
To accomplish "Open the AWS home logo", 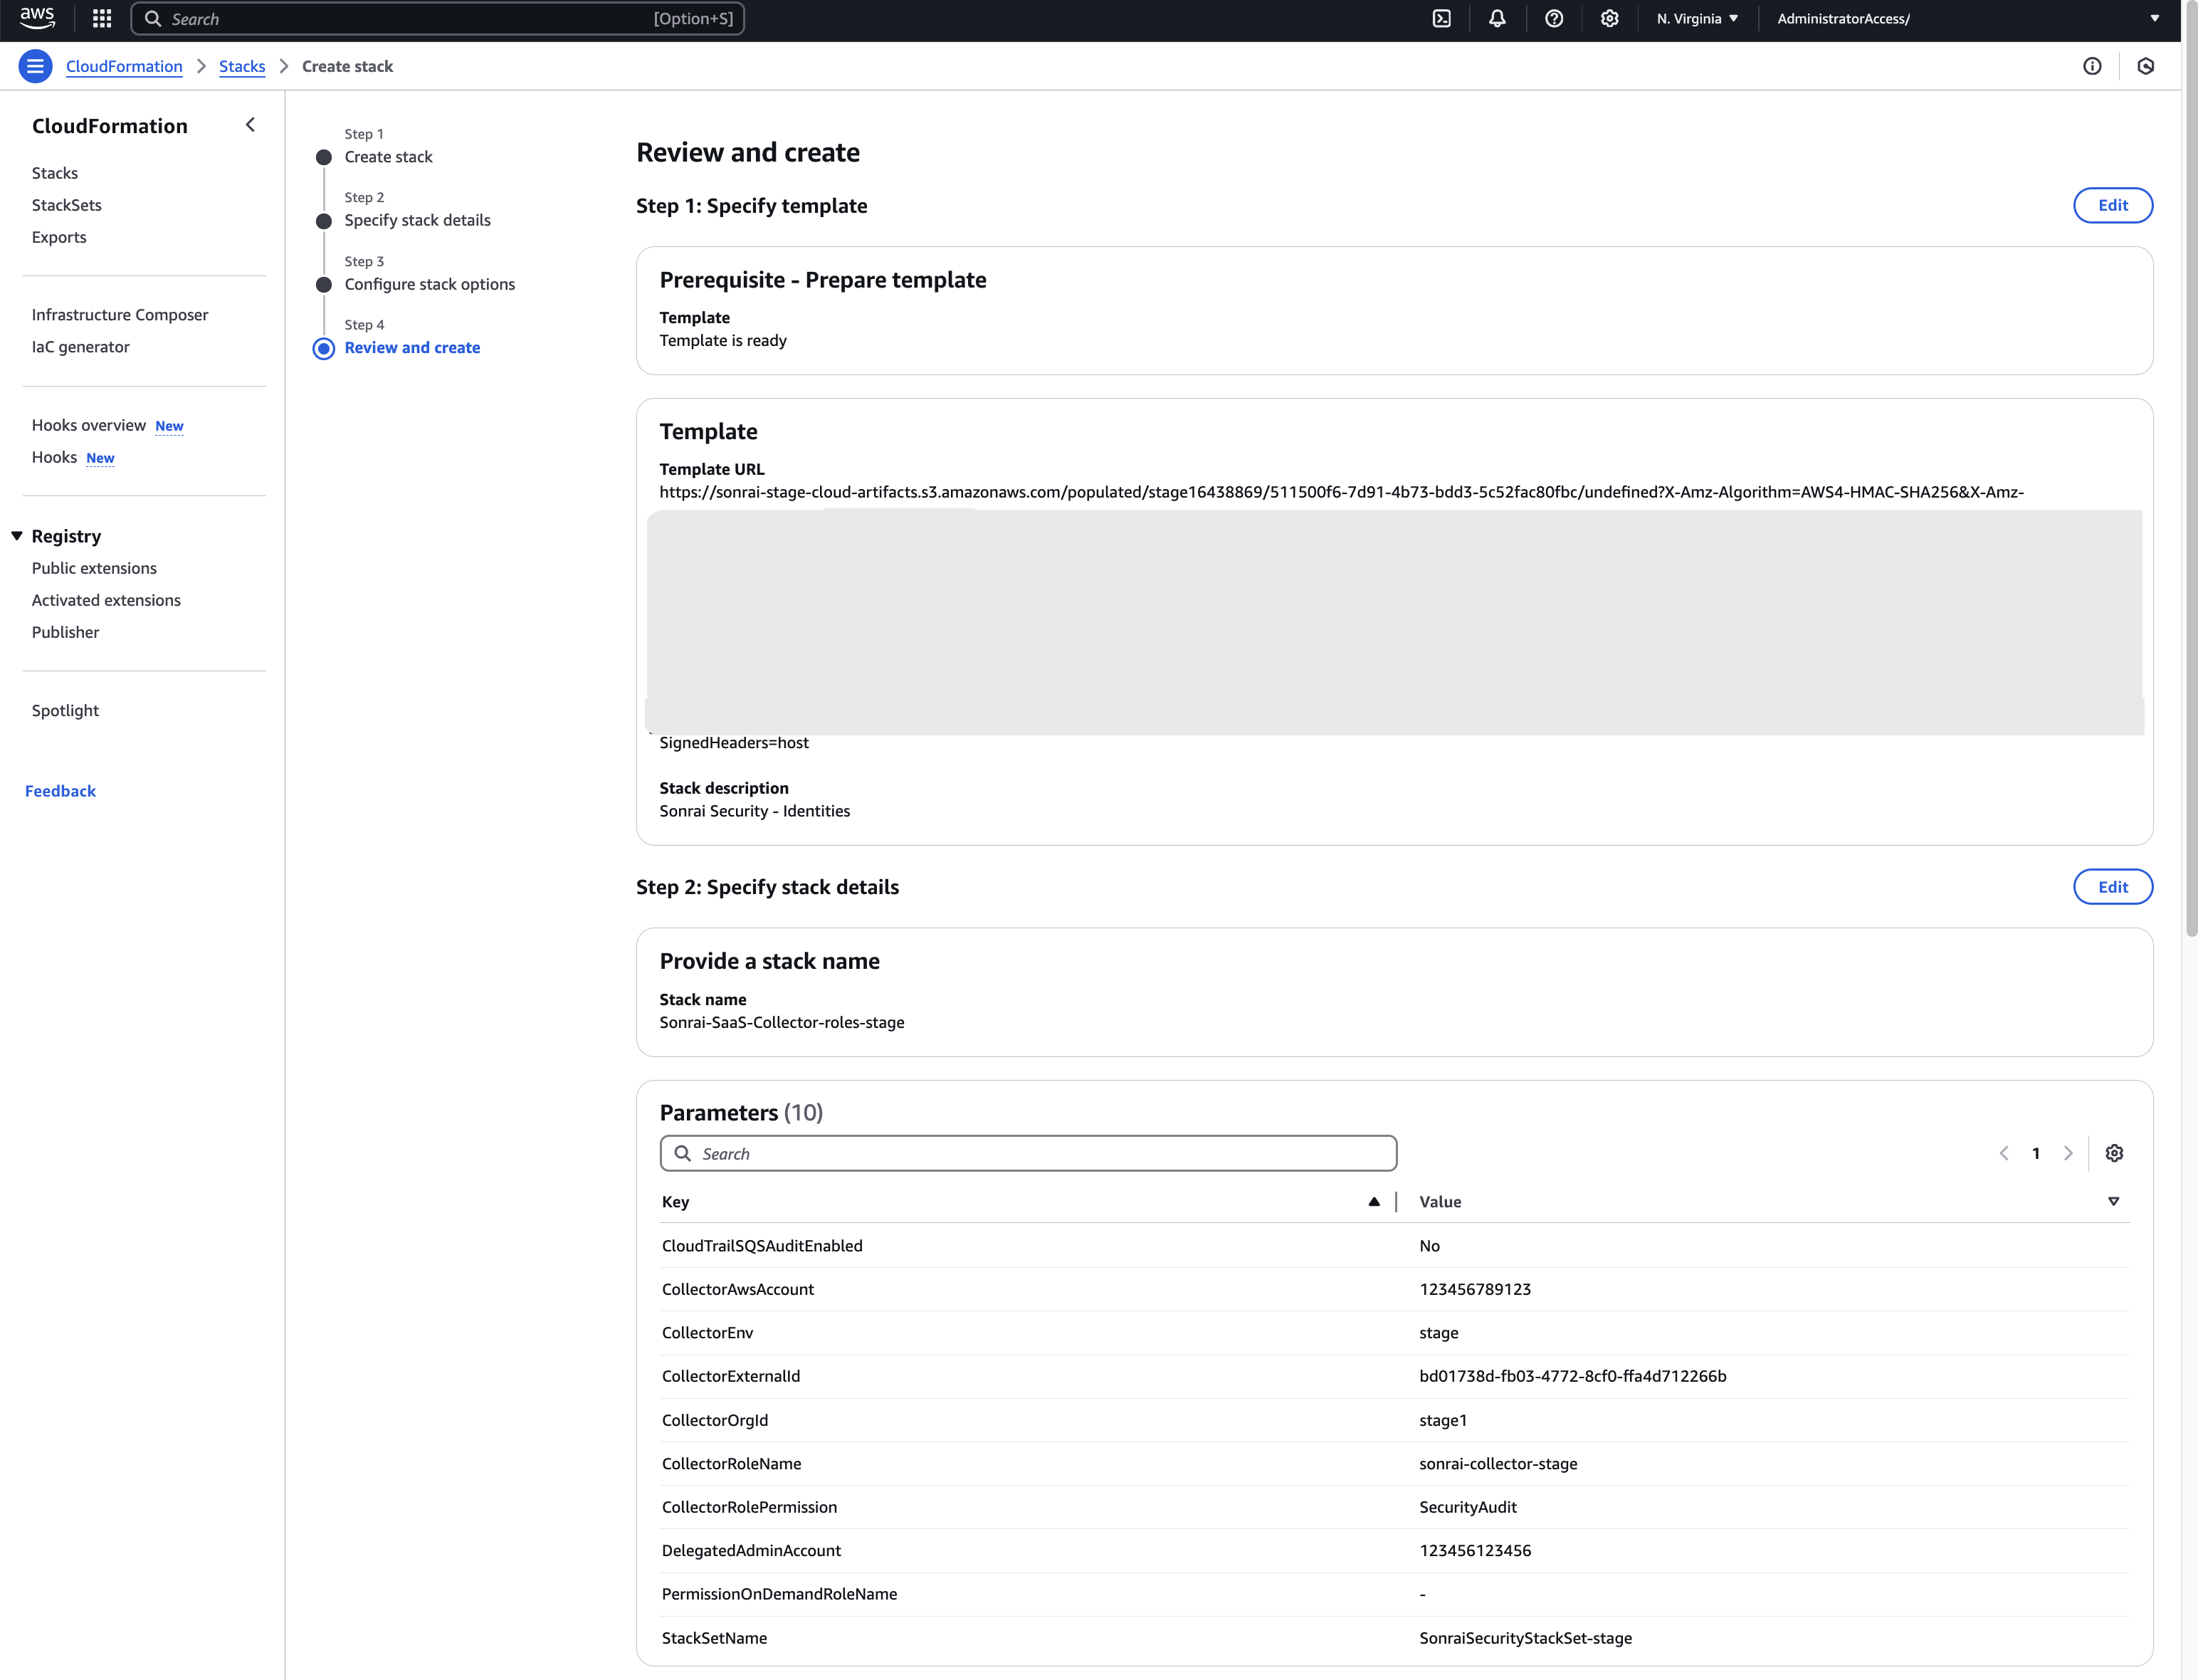I will tap(37, 18).
